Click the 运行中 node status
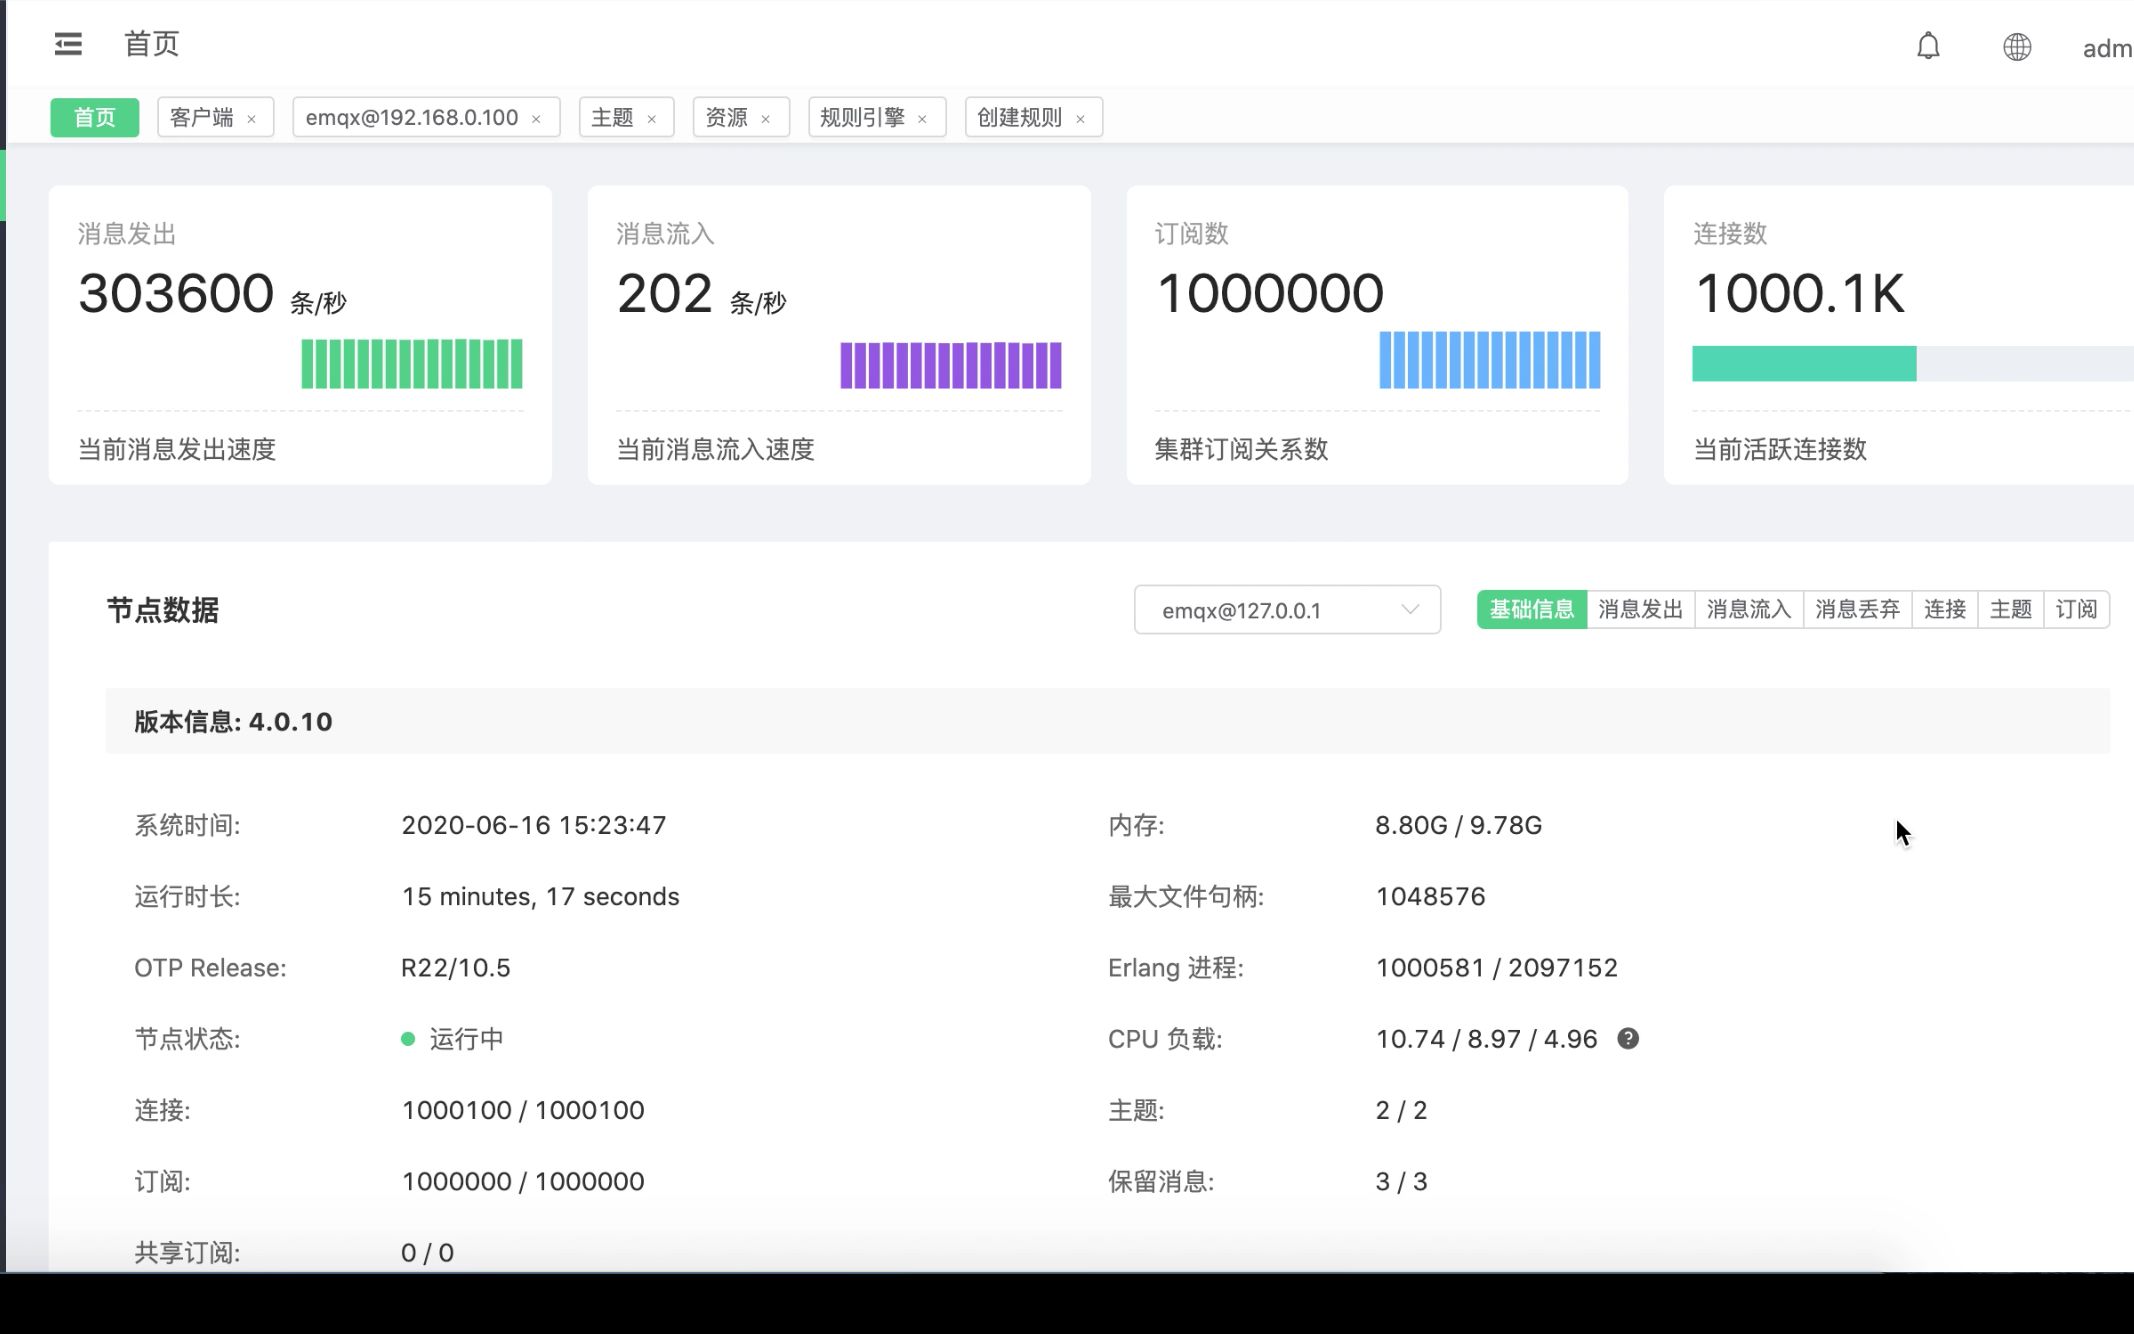Image resolution: width=2134 pixels, height=1334 pixels. 466,1039
